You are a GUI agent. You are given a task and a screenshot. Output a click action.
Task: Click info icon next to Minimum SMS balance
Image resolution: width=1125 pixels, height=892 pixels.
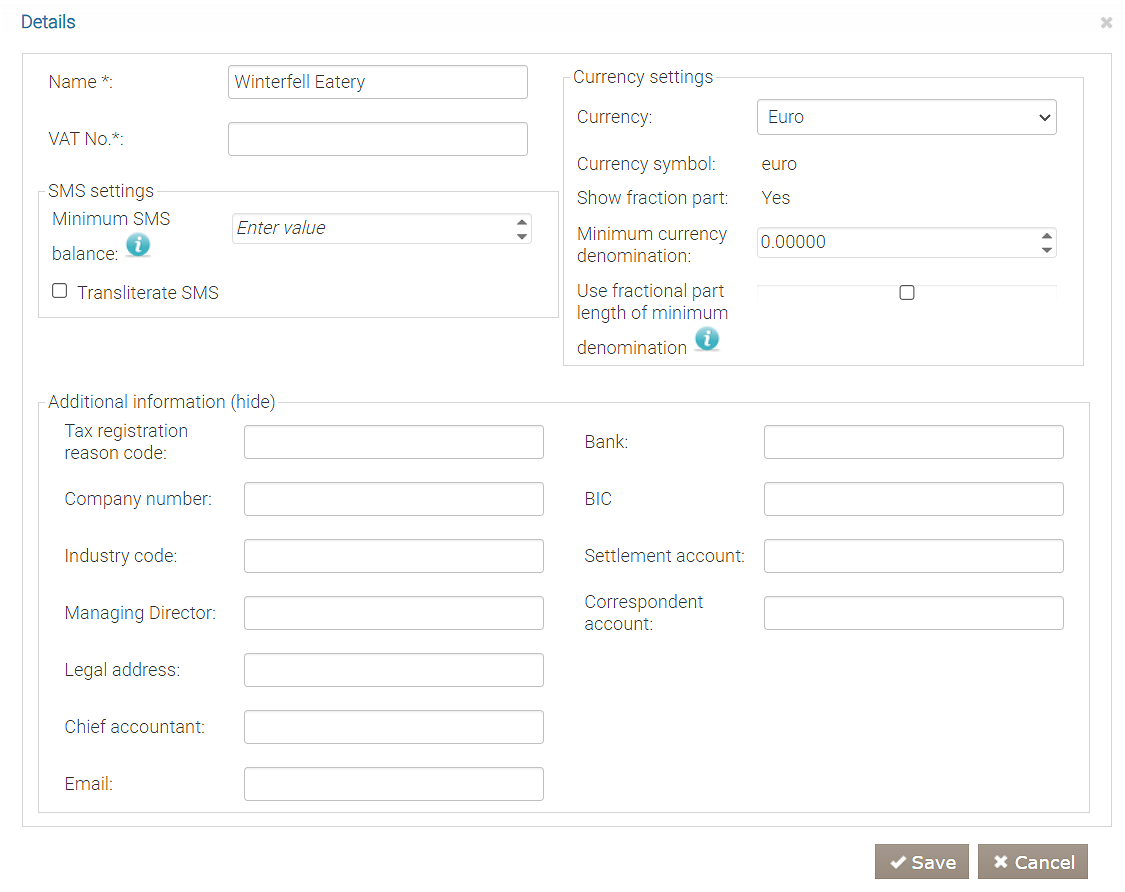tap(138, 245)
